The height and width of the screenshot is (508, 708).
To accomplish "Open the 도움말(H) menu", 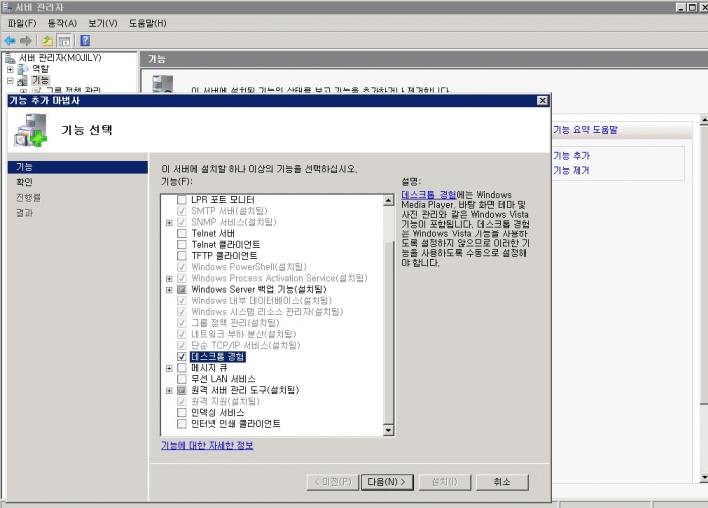I will tap(148, 23).
